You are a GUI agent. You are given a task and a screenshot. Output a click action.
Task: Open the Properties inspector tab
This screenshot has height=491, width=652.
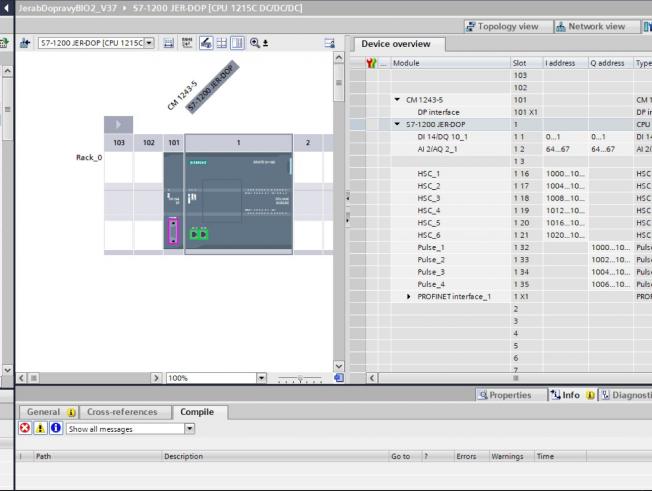(511, 395)
